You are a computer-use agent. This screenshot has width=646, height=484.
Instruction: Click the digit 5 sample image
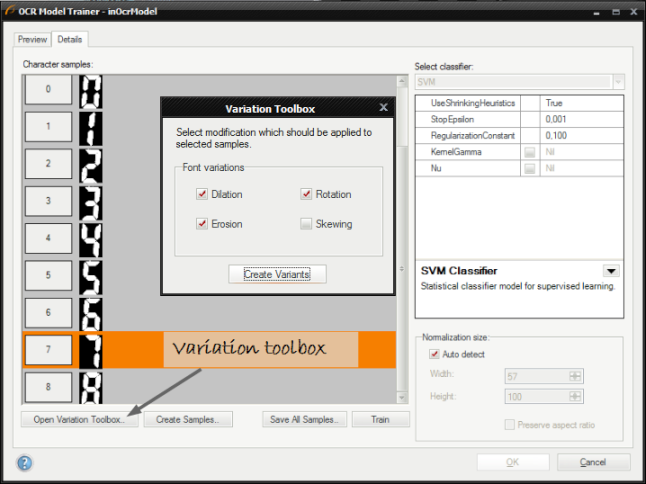92,274
